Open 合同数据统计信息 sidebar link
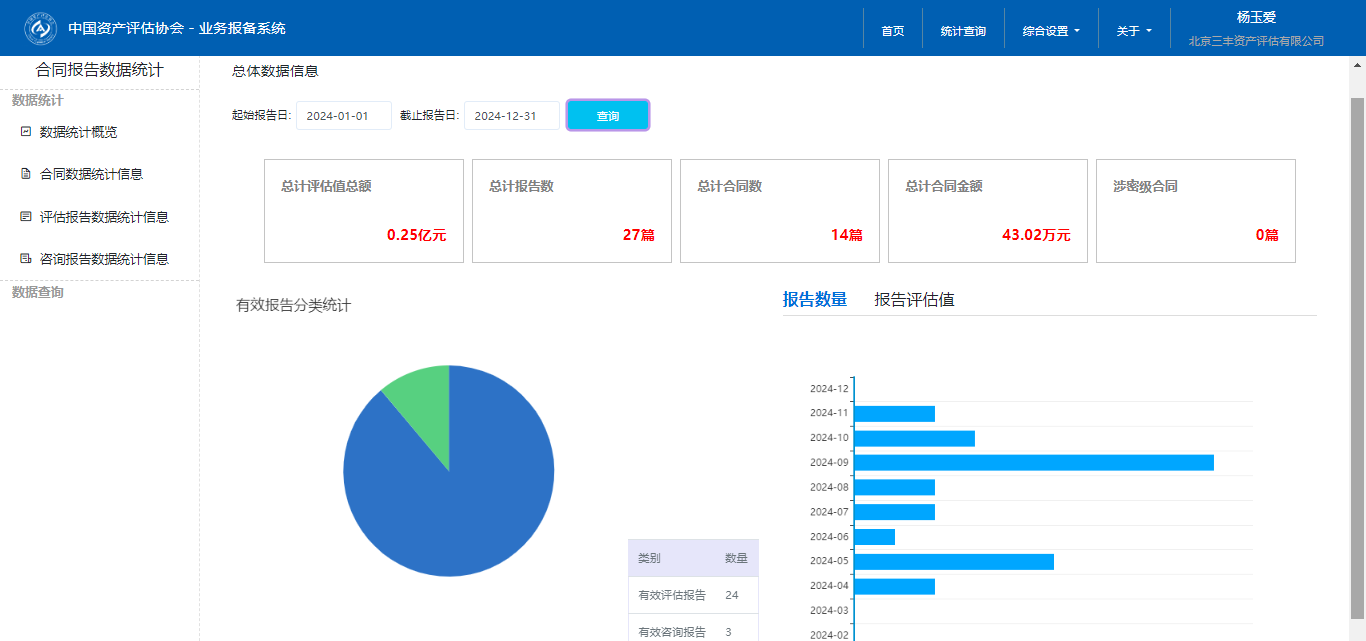This screenshot has height=641, width=1366. pos(91,174)
